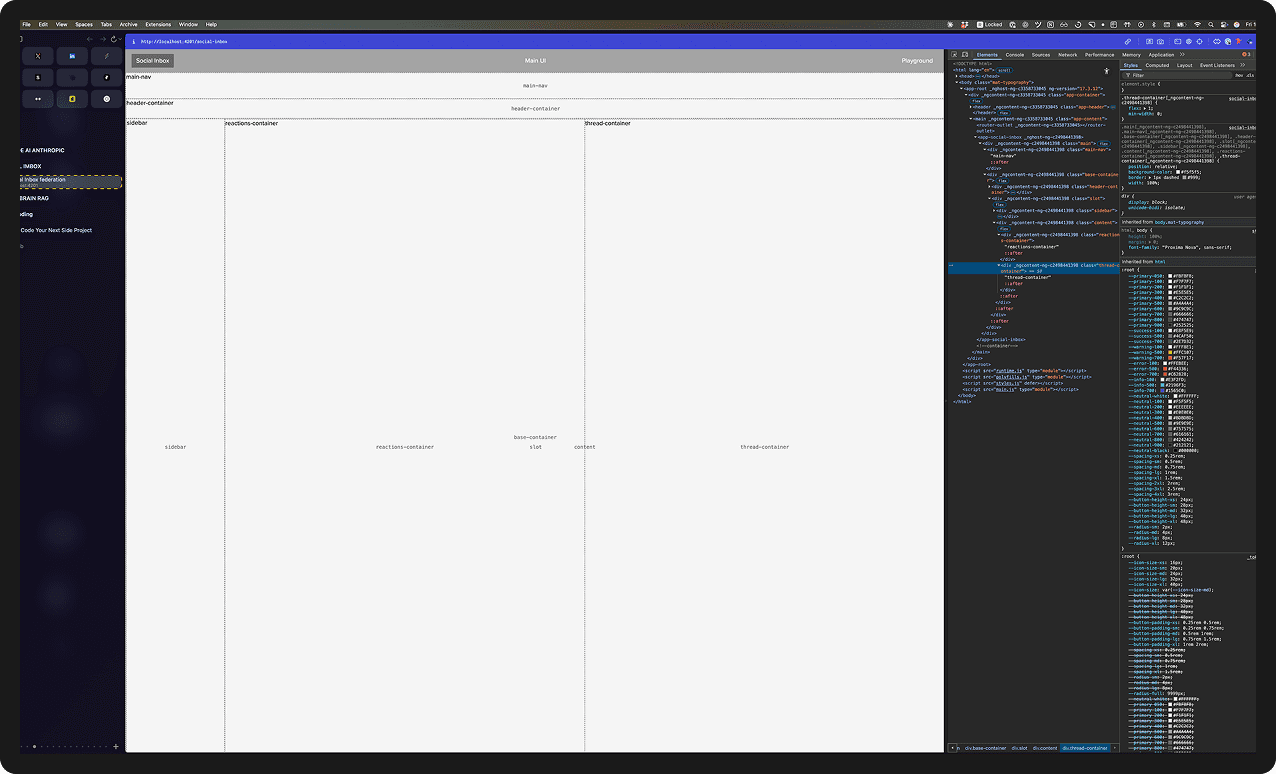Viewport: 1276px width, 774px height.
Task: Select the Inbox federation tab in sidebar
Action: point(70,181)
